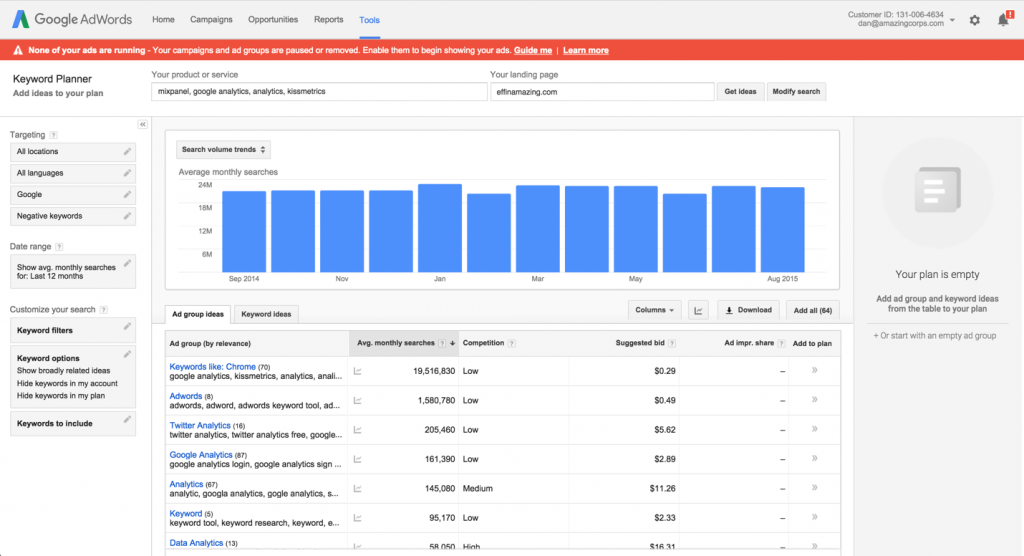Download the keyword ideas
The image size is (1024, 556).
pyautogui.click(x=748, y=310)
